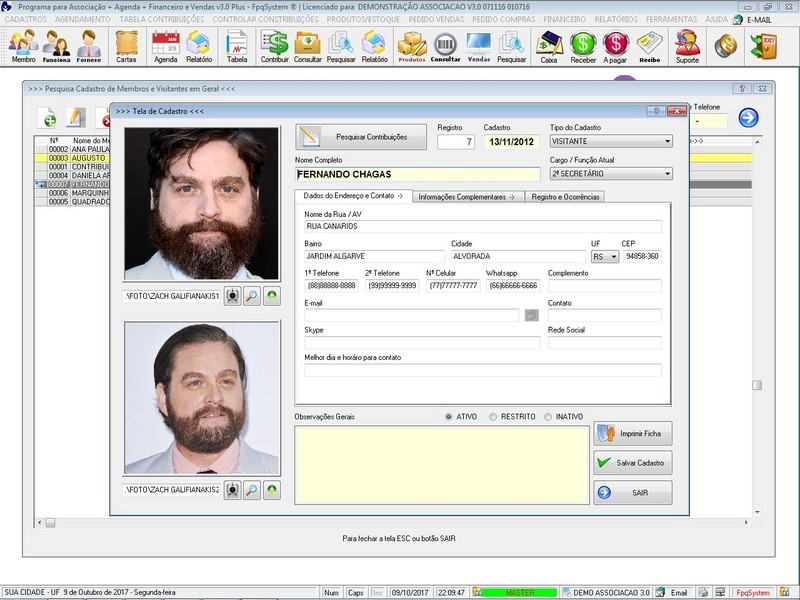The image size is (800, 600).
Task: Open the Suporte icon
Action: pyautogui.click(x=687, y=46)
